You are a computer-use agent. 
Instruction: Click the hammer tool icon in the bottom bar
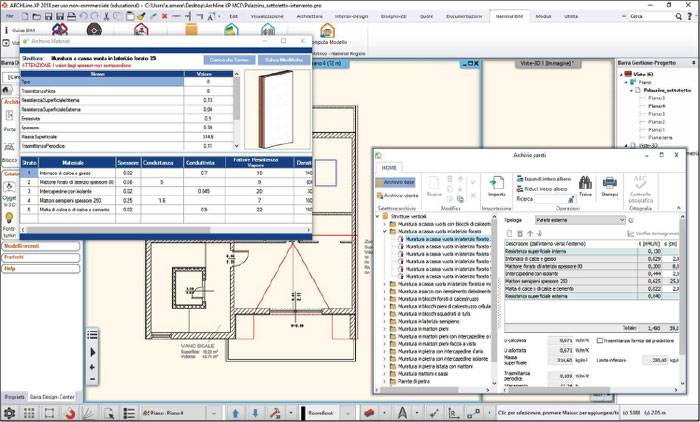275,413
